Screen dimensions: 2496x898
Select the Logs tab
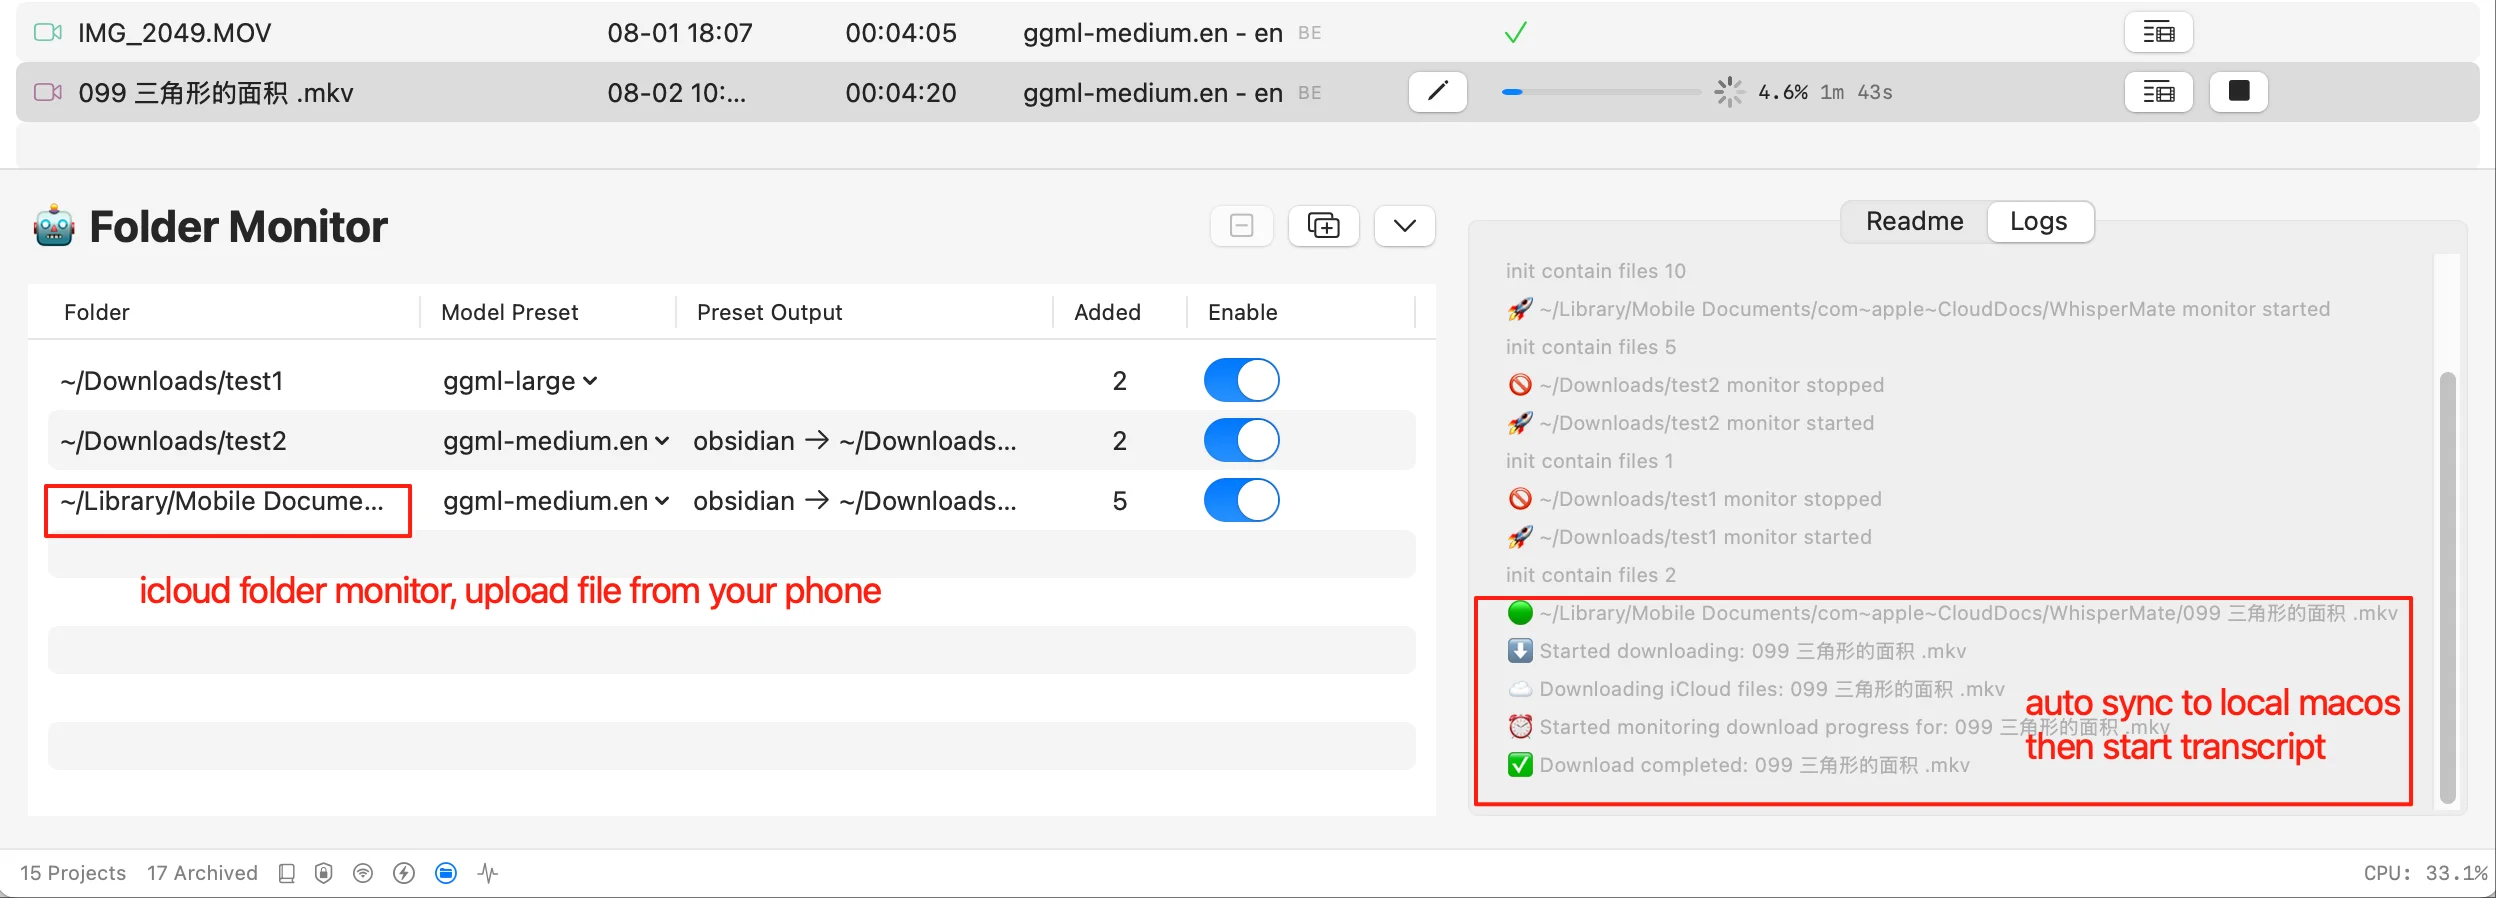click(x=2038, y=221)
